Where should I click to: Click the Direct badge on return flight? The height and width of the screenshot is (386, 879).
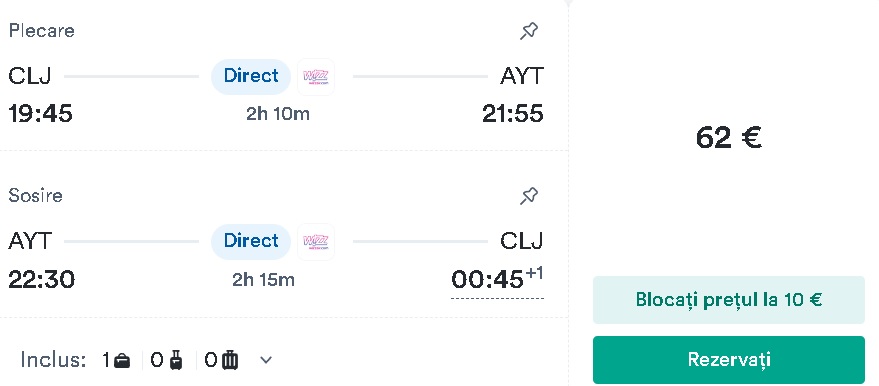[251, 241]
